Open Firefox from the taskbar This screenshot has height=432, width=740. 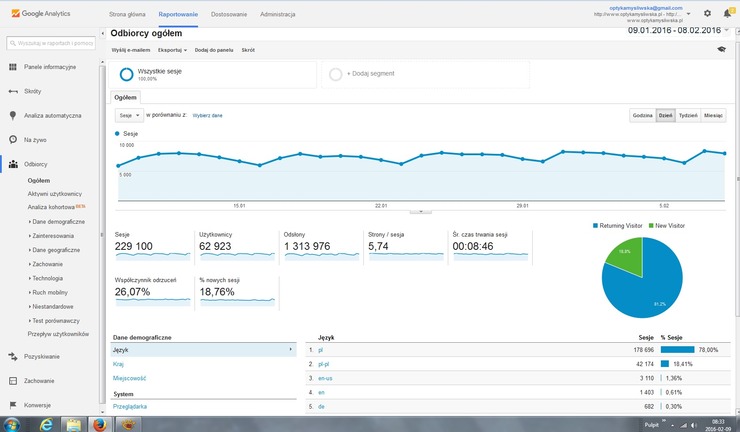[x=100, y=424]
